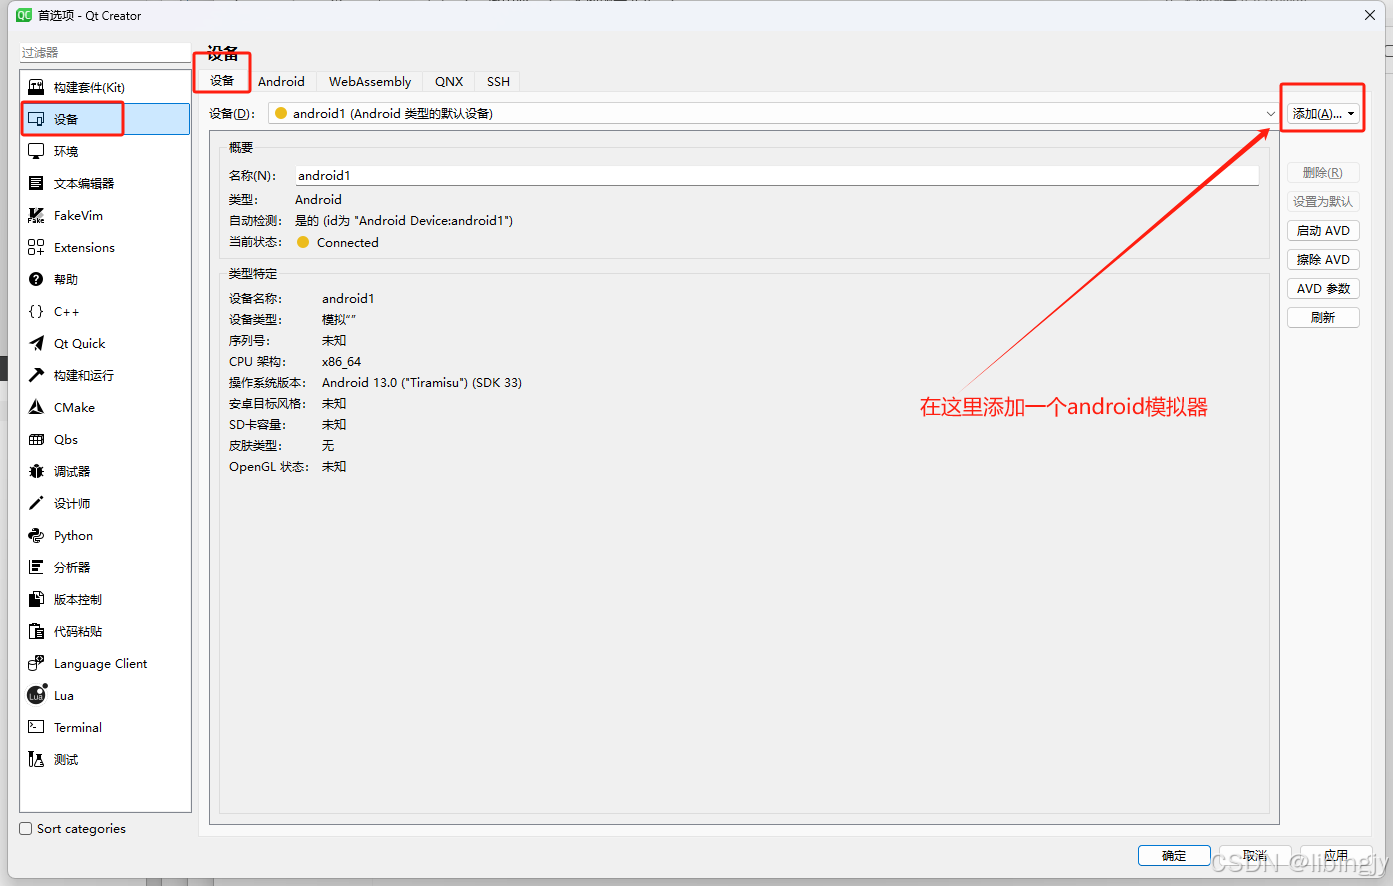Open the 帮助 question mark icon
The width and height of the screenshot is (1393, 886).
point(36,279)
